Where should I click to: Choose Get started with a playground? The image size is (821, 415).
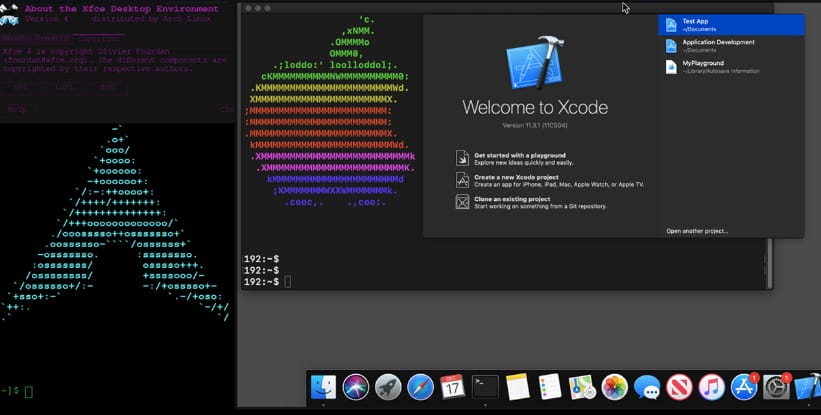[x=524, y=159]
